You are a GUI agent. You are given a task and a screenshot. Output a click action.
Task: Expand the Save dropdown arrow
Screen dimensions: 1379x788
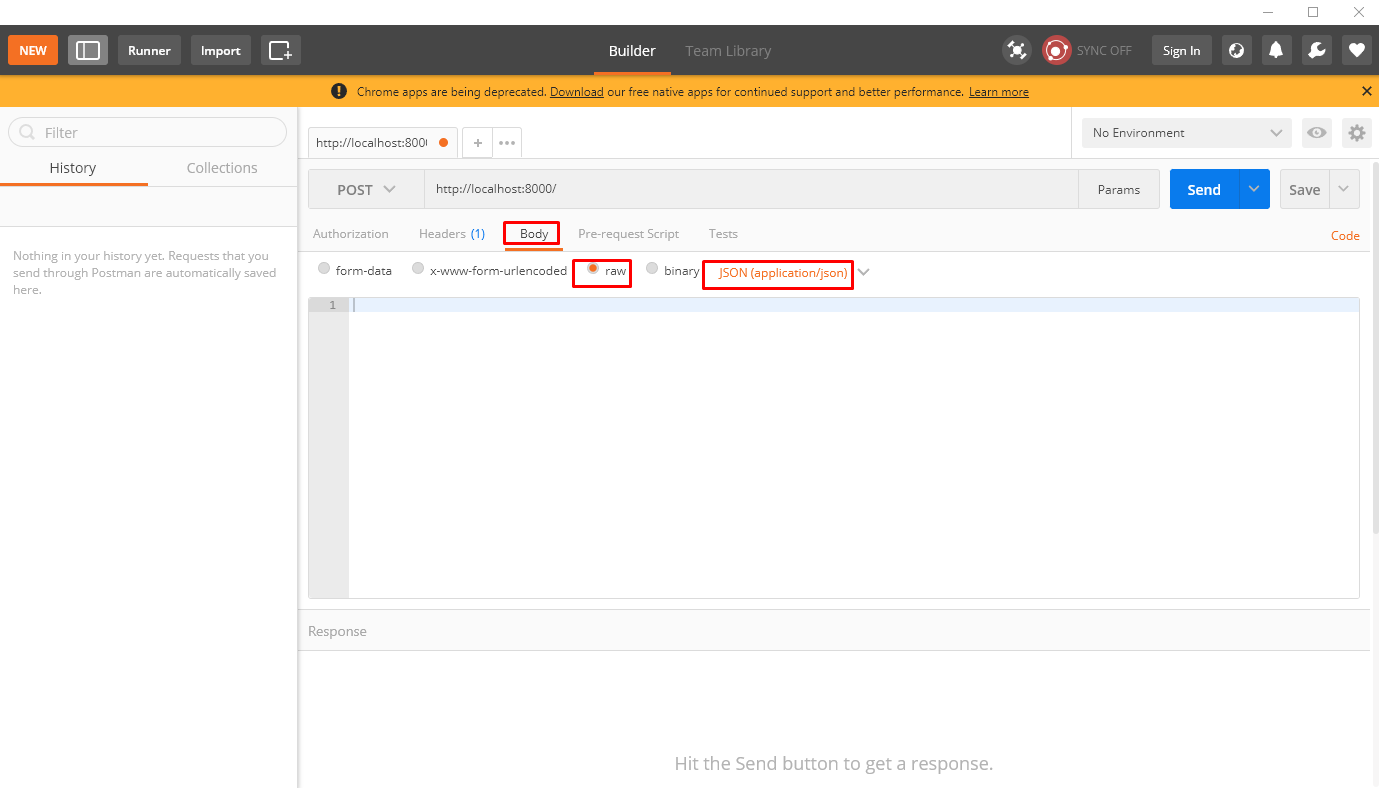[1344, 189]
